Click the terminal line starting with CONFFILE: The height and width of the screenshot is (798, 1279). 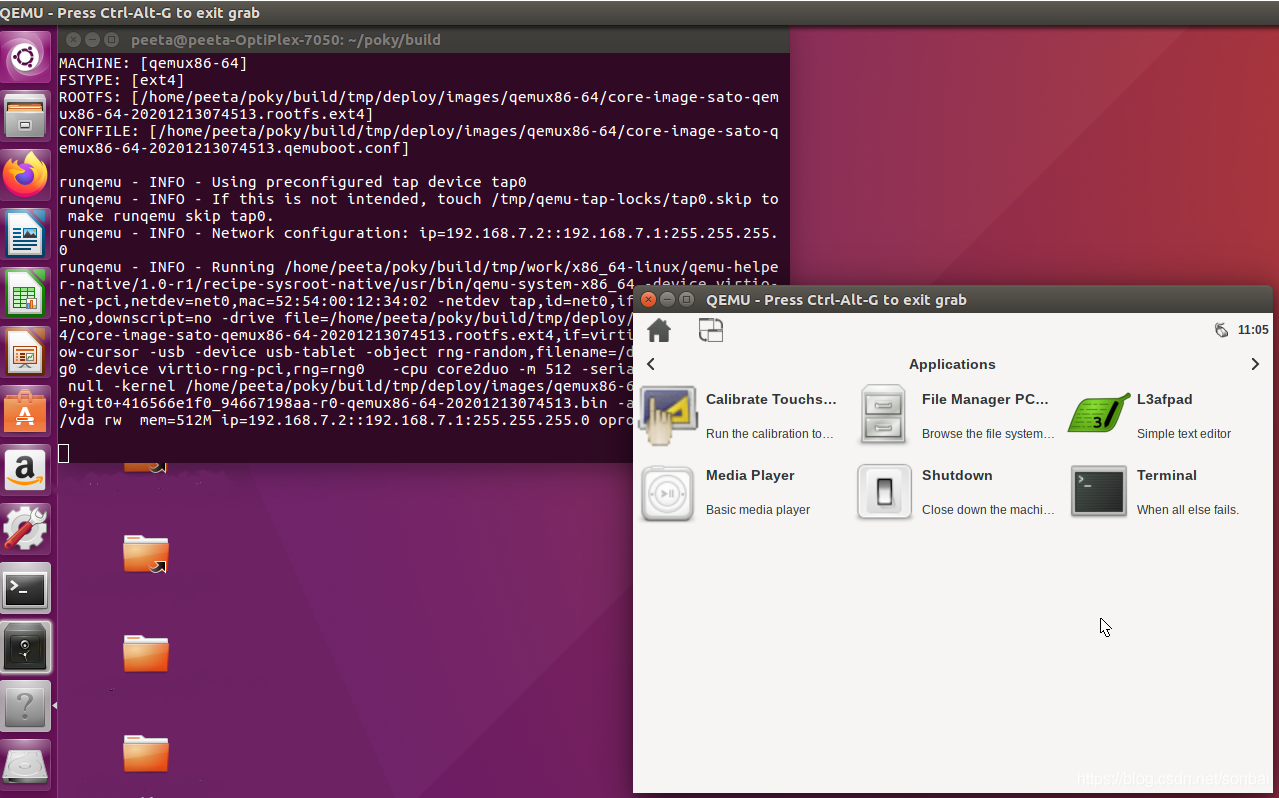point(419,139)
